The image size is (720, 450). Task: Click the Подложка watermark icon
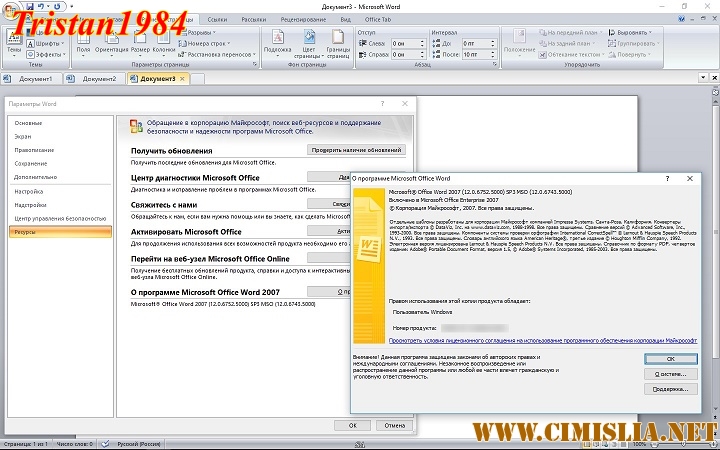point(278,43)
